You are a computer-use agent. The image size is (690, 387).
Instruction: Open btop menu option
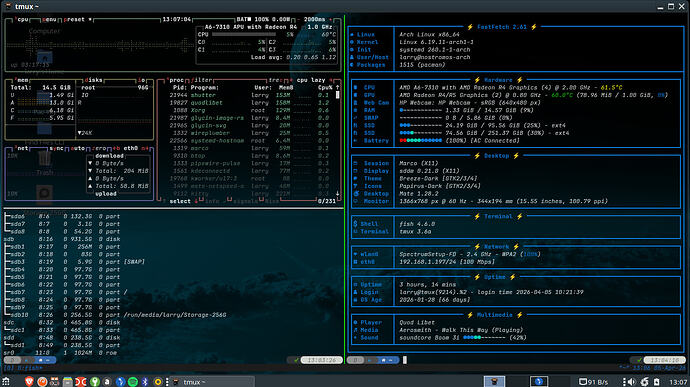click(49, 19)
